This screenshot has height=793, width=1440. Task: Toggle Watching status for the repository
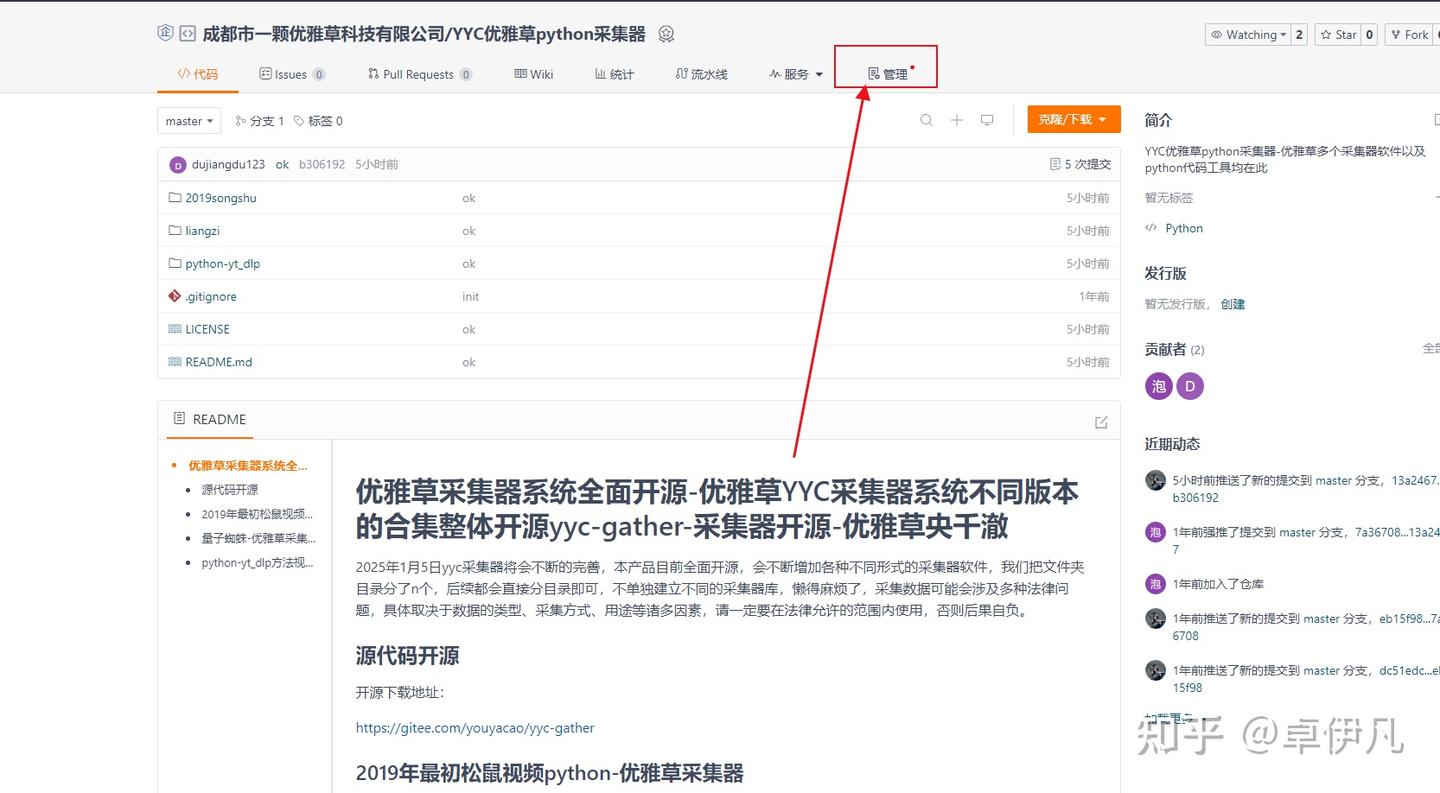tap(1248, 33)
